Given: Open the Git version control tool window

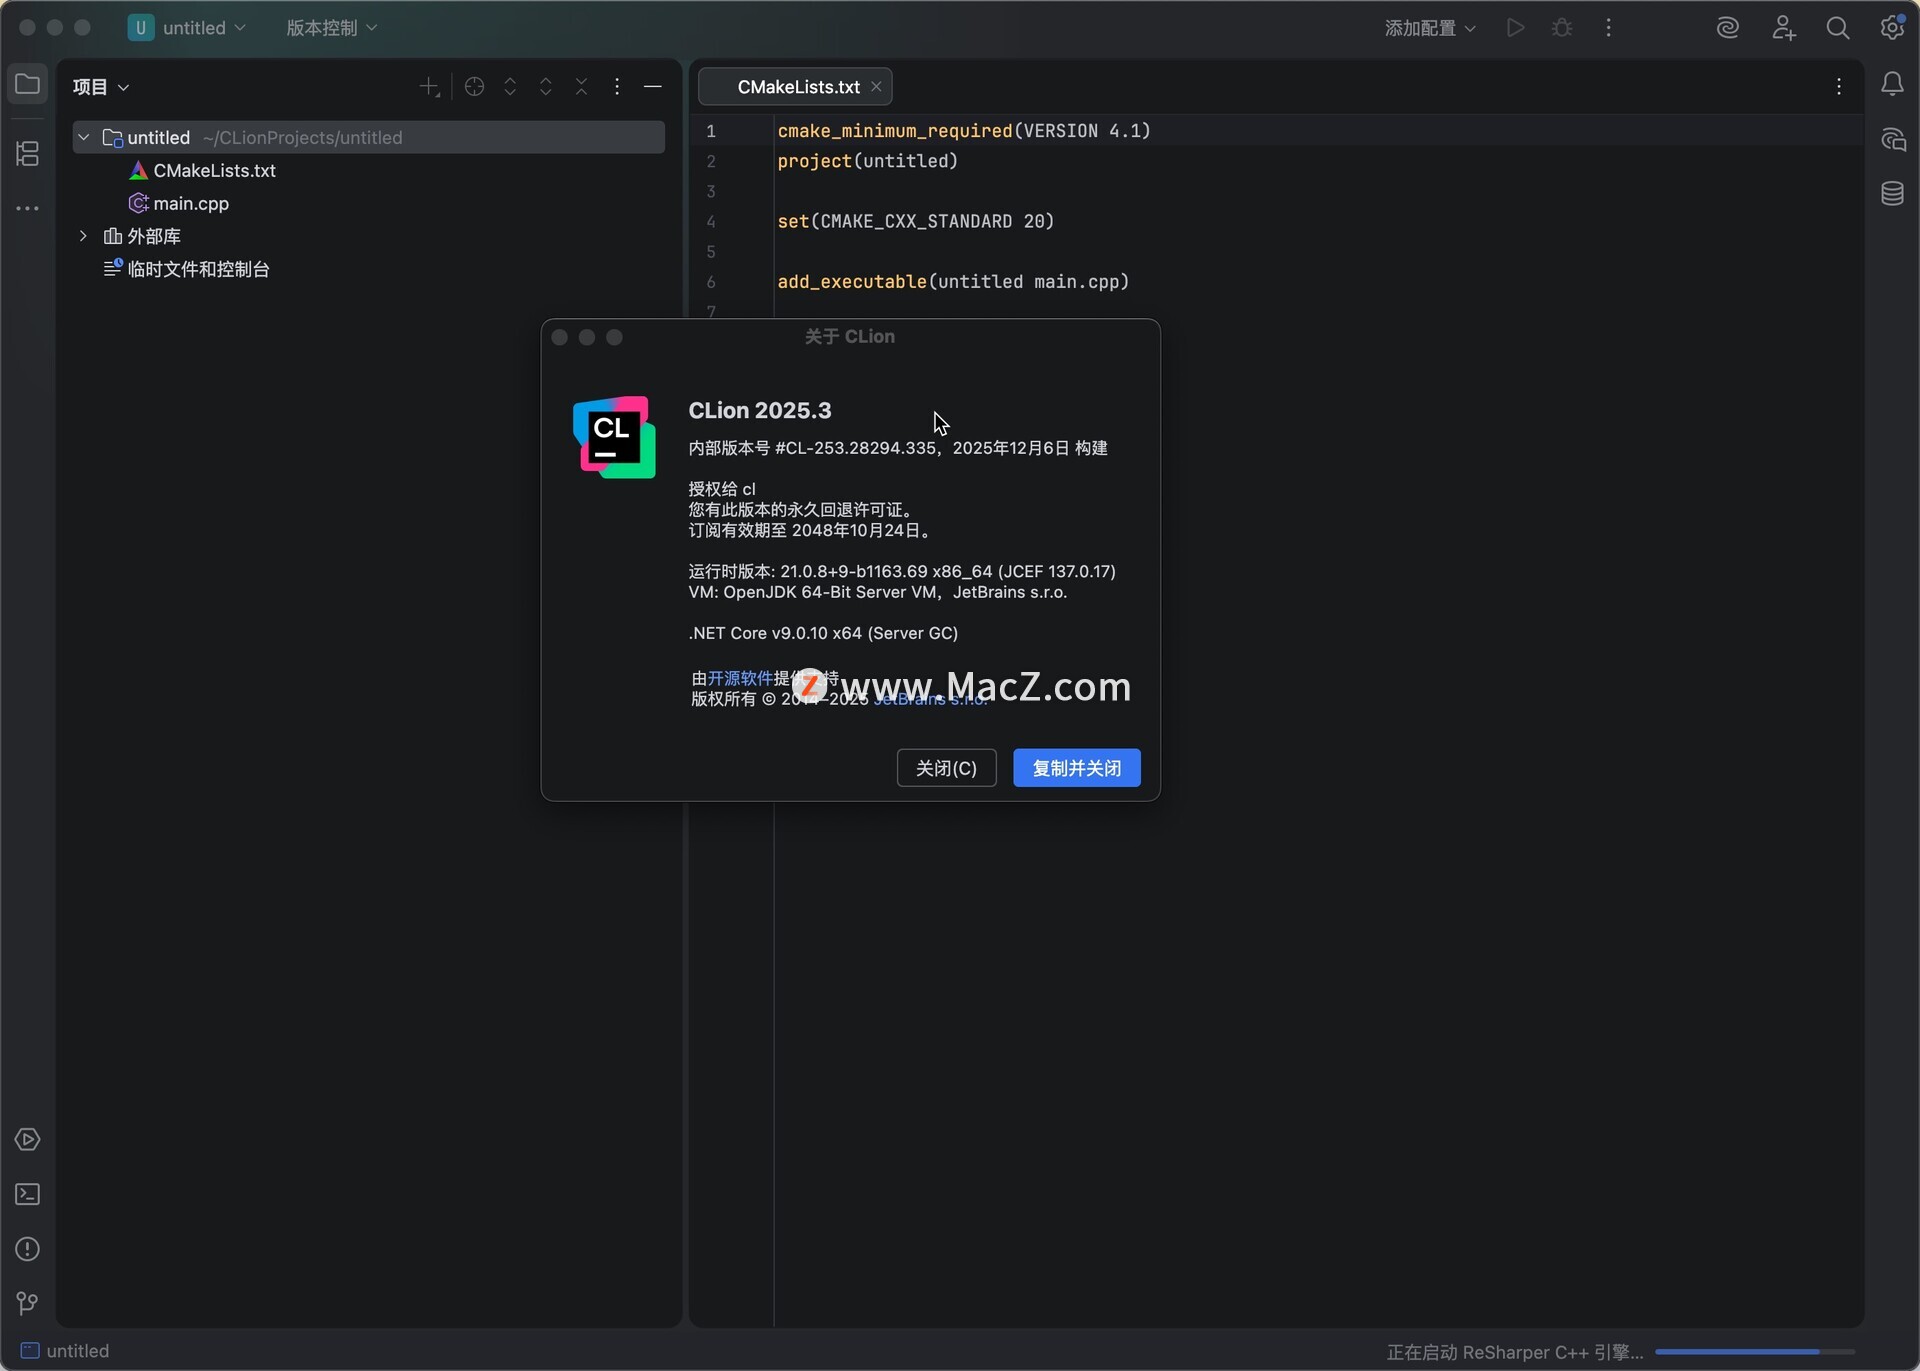Looking at the screenshot, I should point(27,1303).
